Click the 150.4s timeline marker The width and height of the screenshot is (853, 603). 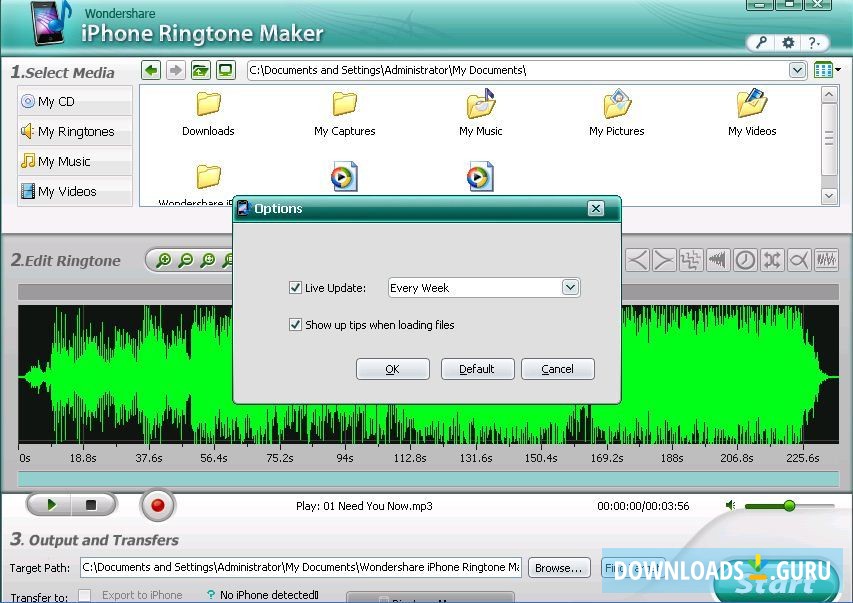[541, 458]
